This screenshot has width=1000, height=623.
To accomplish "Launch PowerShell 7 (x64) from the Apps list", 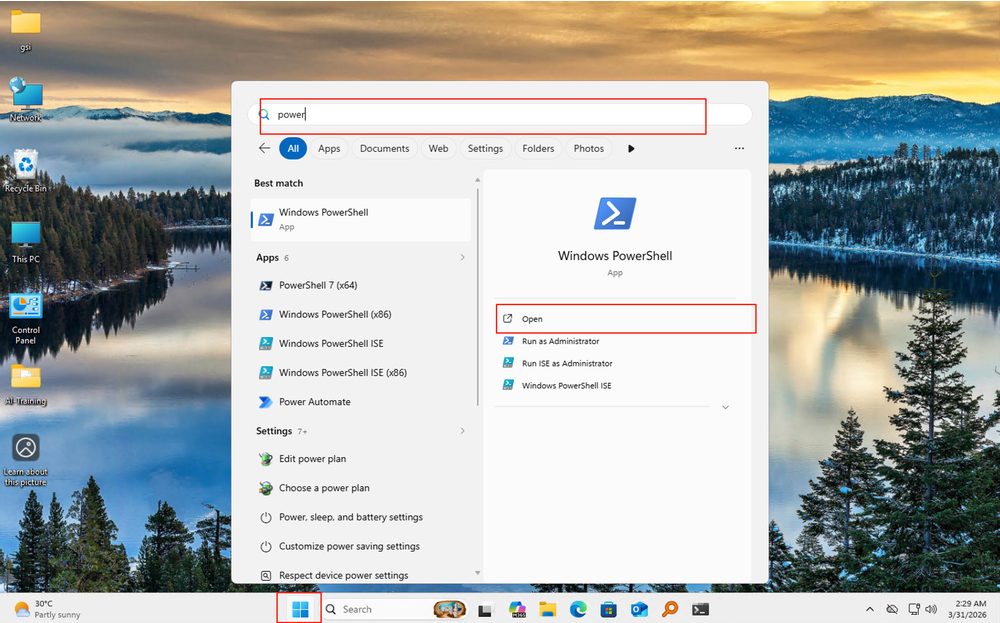I will (x=318, y=285).
